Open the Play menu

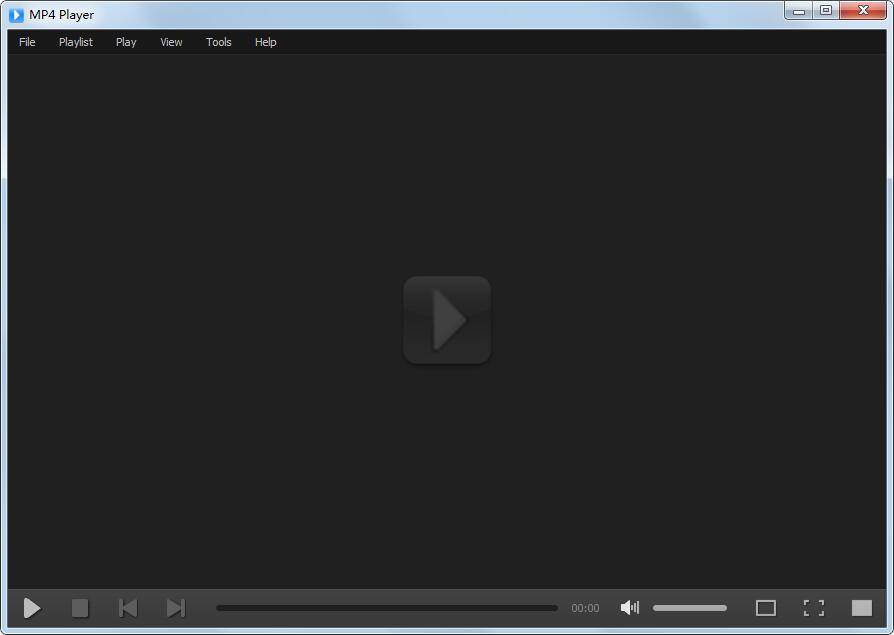point(125,42)
